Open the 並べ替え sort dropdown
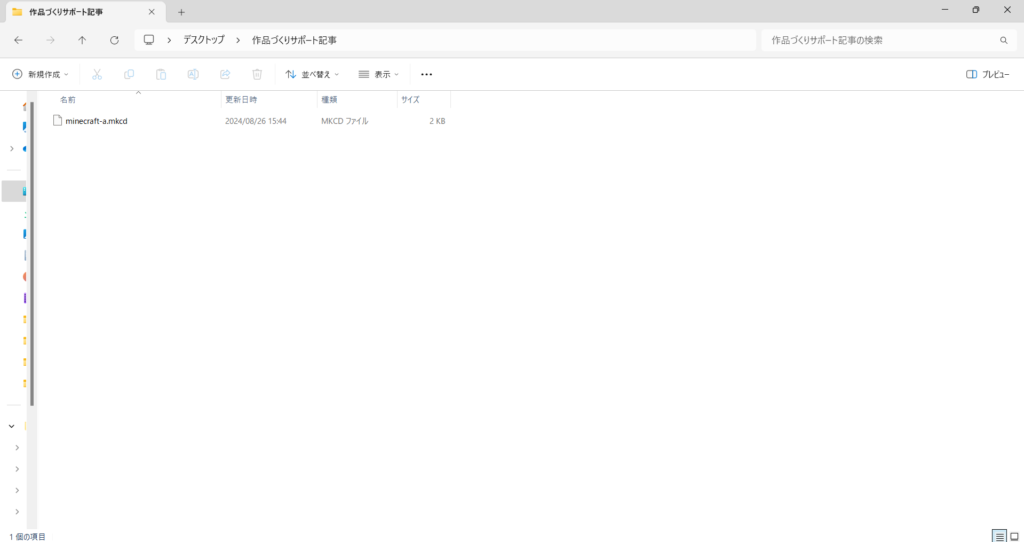The image size is (1024, 542). click(312, 74)
